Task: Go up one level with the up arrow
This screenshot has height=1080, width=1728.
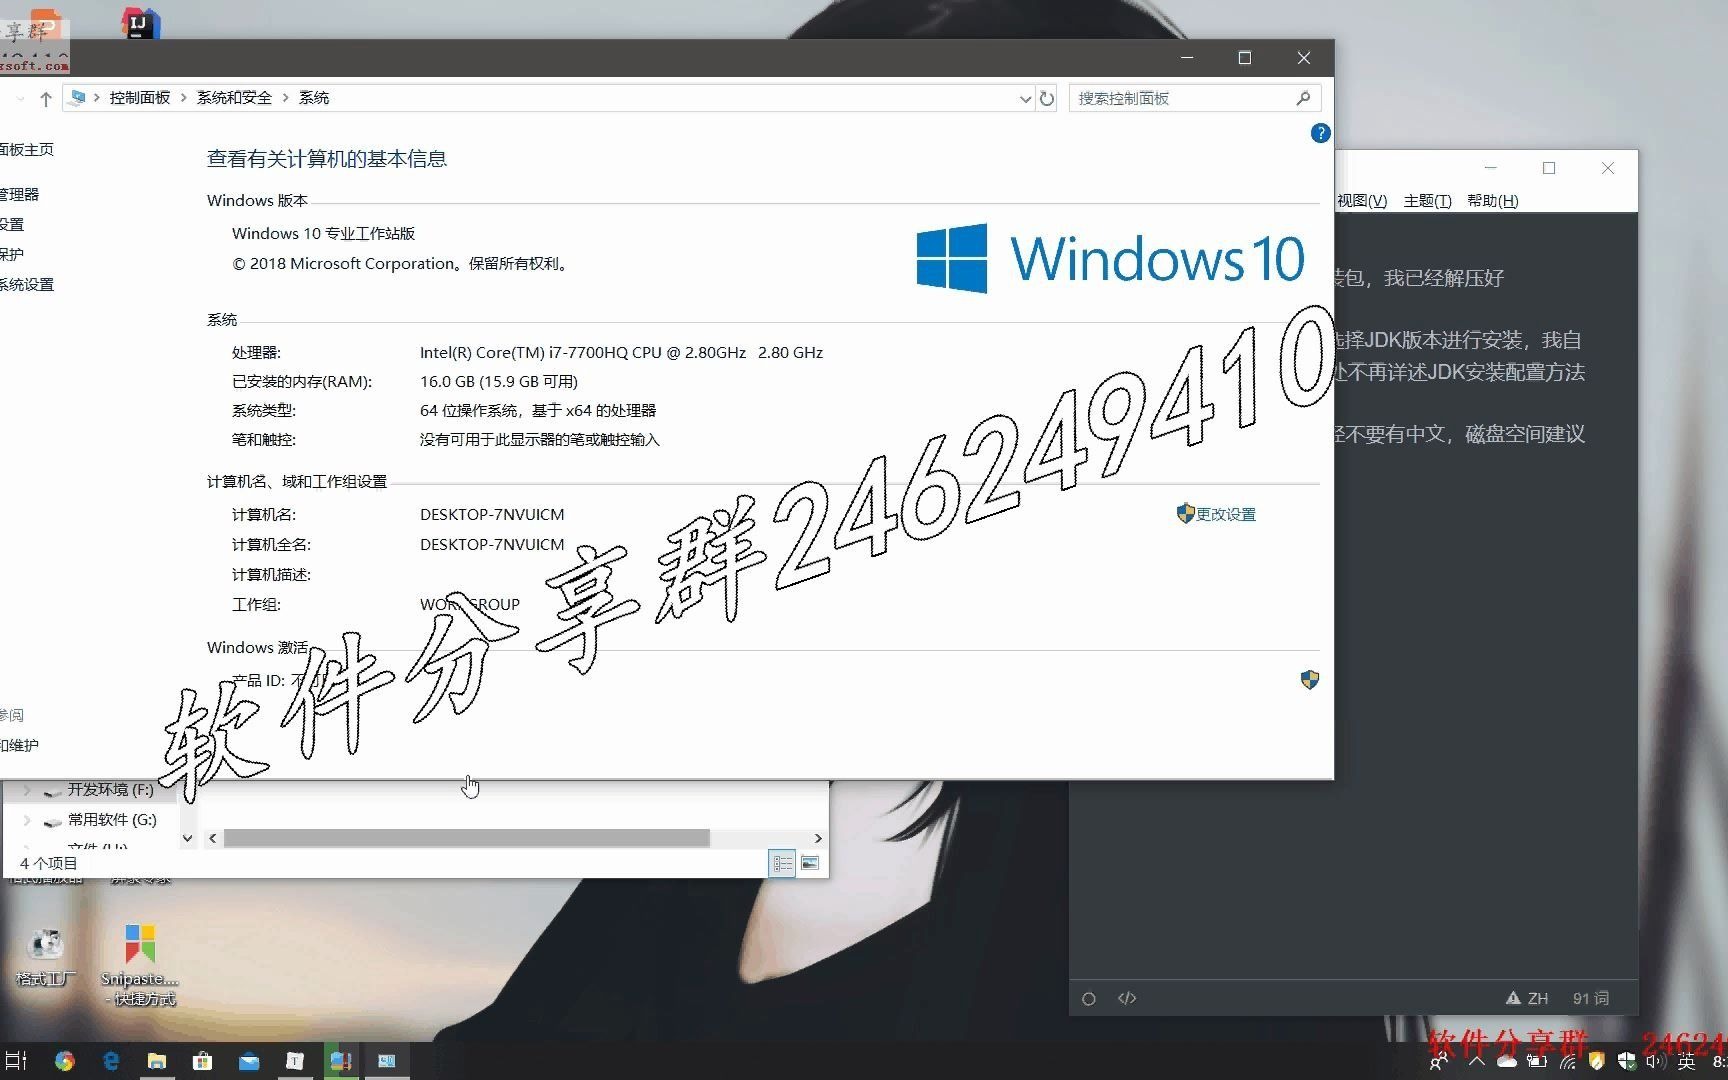Action: coord(45,98)
